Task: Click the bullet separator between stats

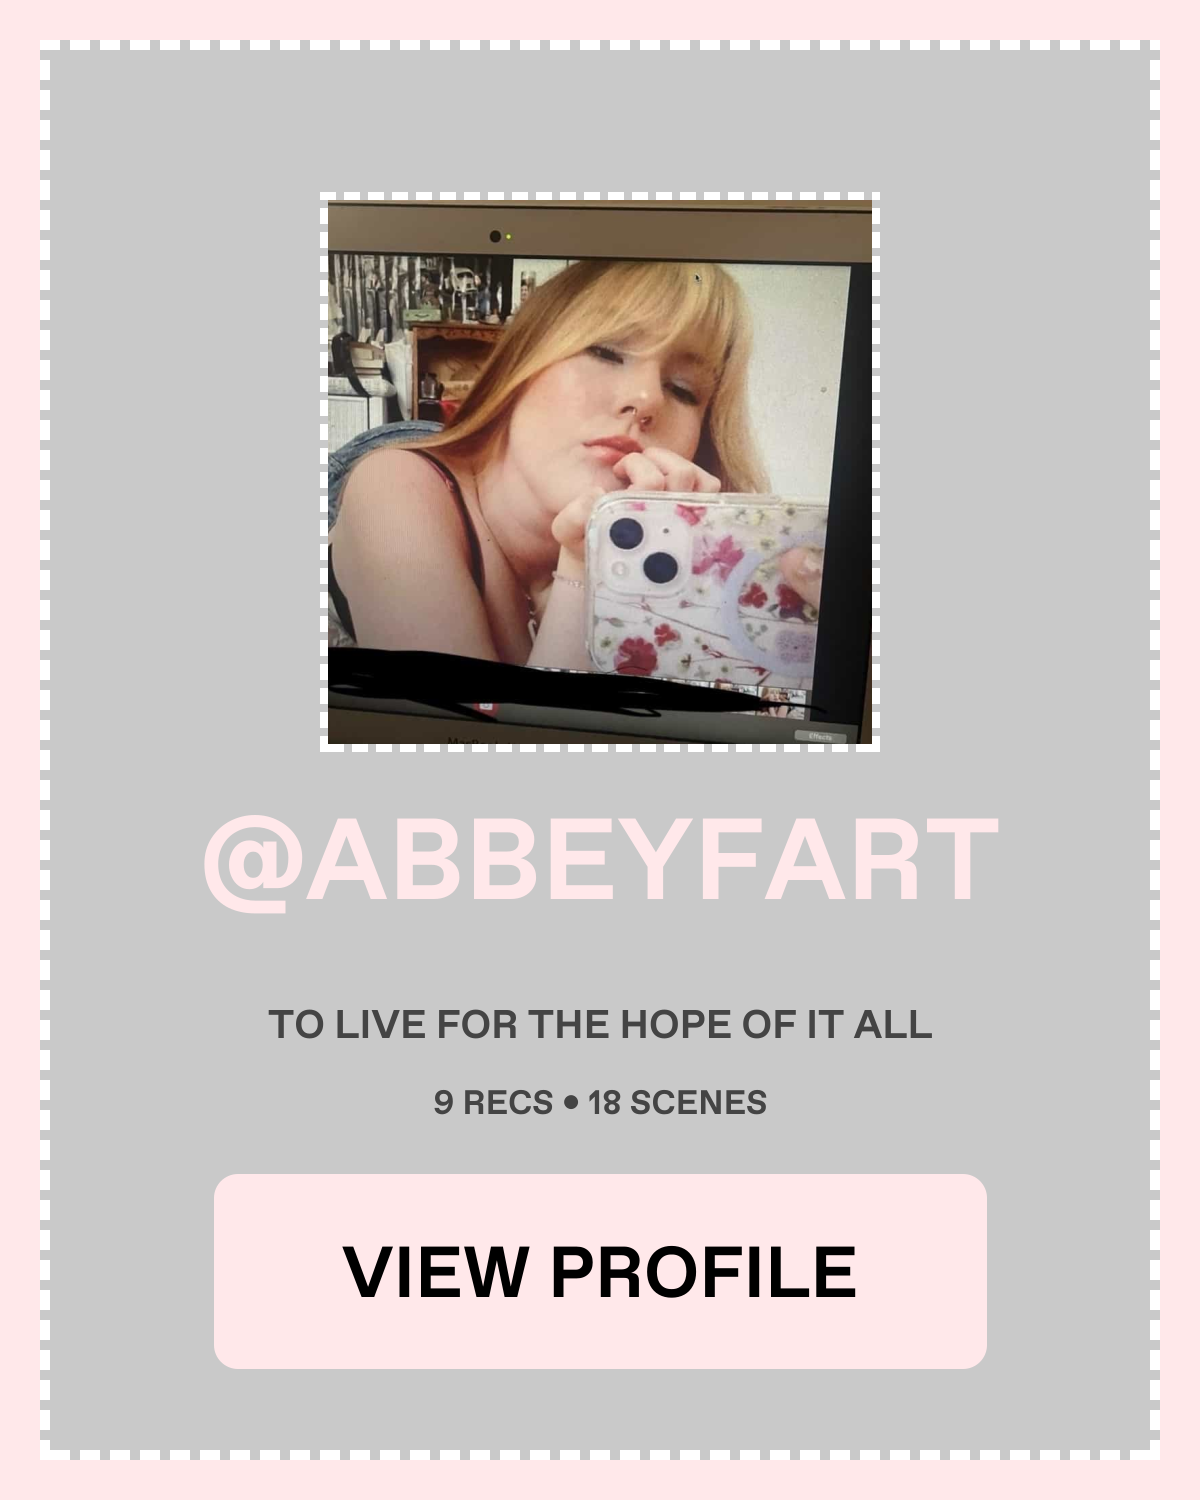Action: [x=571, y=1103]
